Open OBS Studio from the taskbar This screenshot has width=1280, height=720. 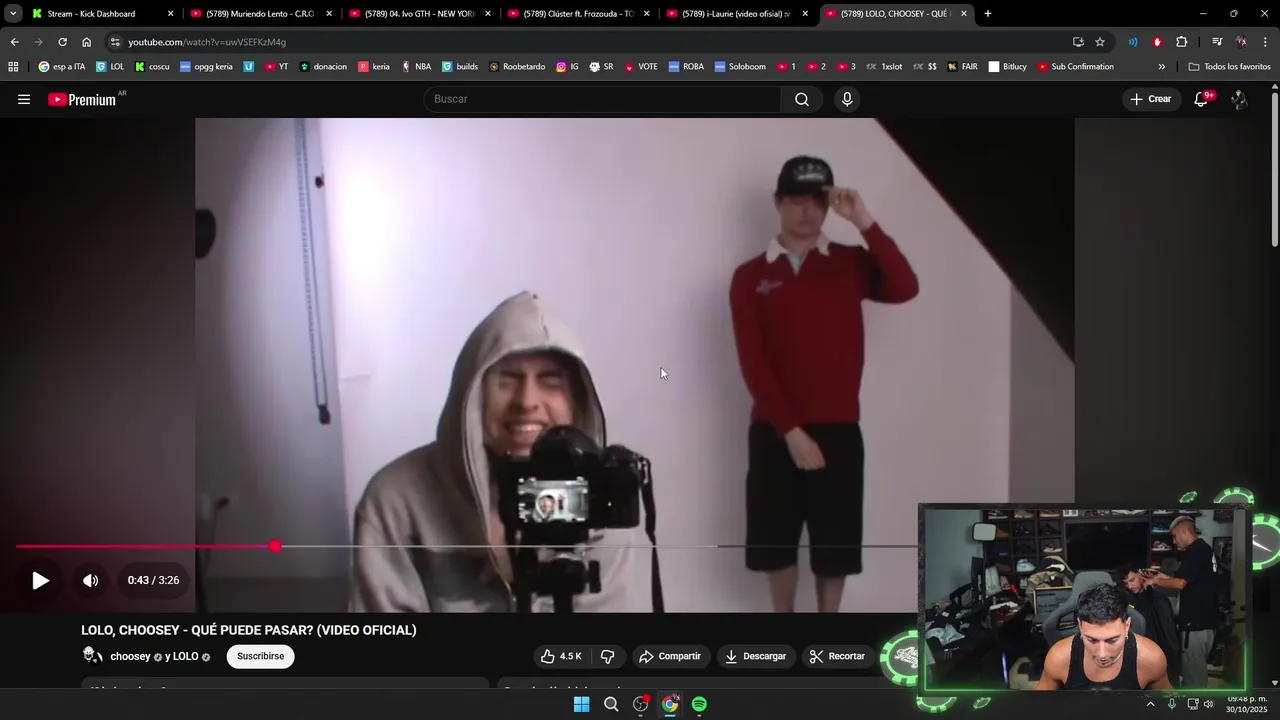point(641,704)
